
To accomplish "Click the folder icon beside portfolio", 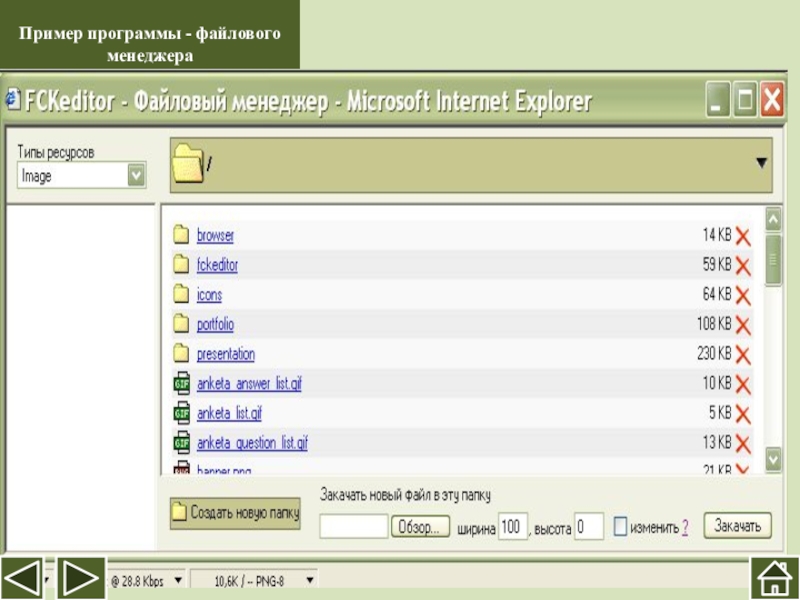I will 181,323.
